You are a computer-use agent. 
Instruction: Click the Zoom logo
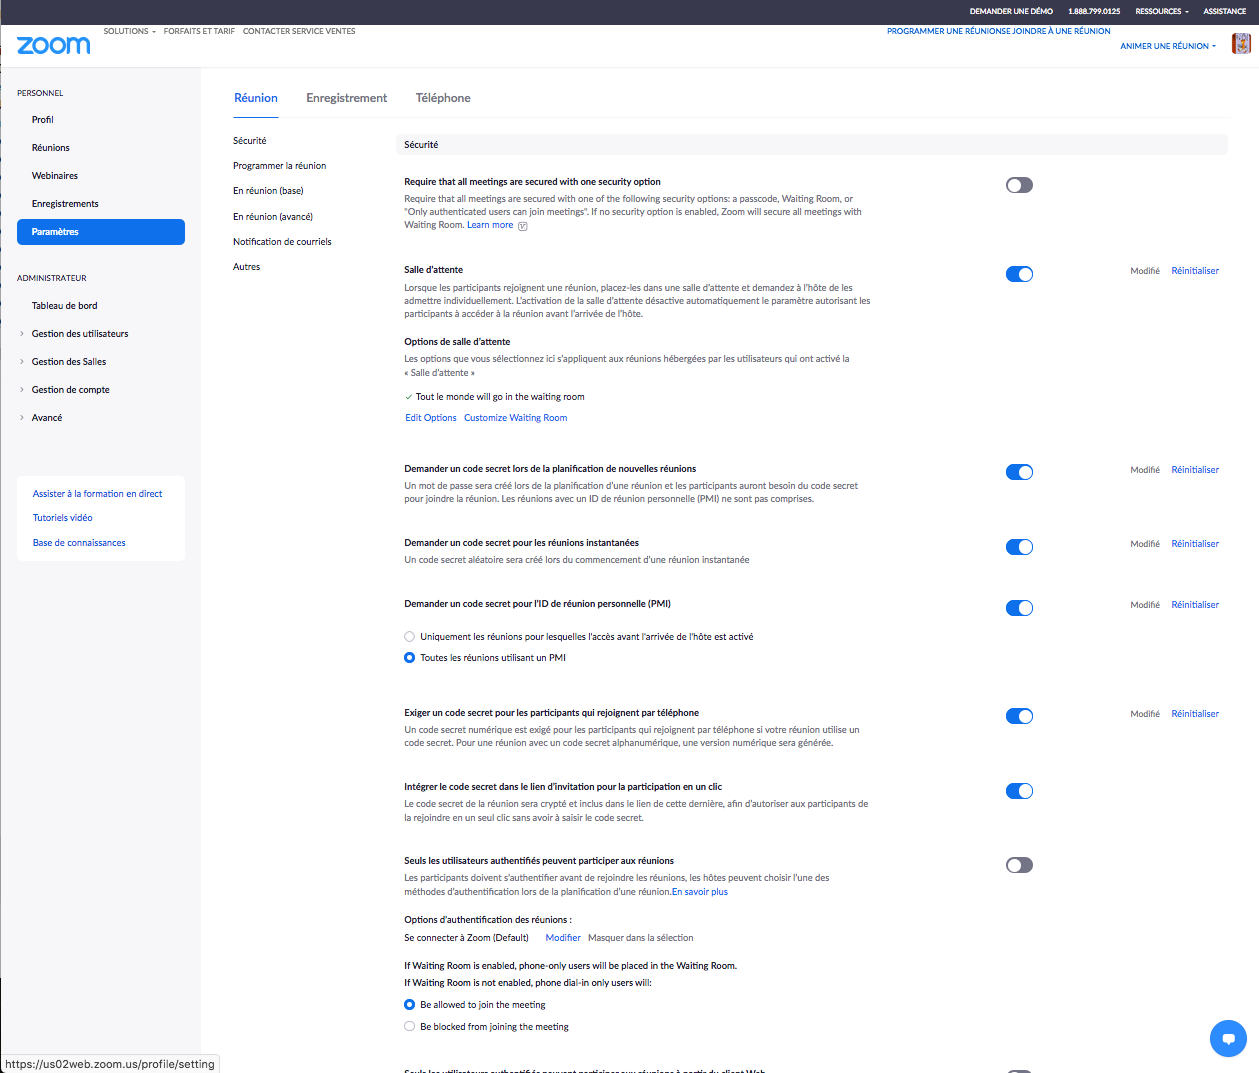(x=53, y=45)
